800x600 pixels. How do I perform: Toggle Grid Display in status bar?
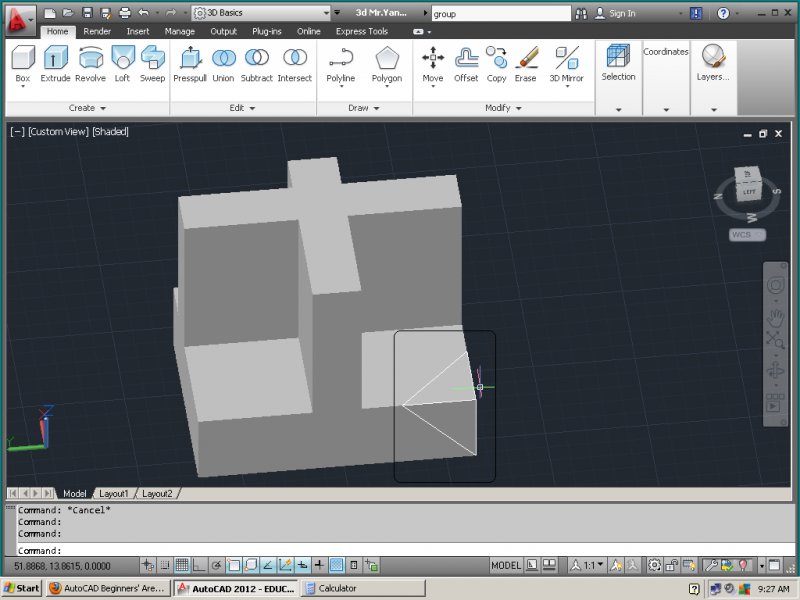(181, 566)
